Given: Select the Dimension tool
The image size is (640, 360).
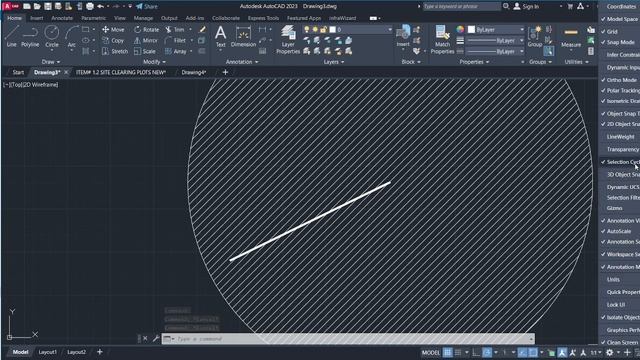Looking at the screenshot, I should [x=243, y=36].
